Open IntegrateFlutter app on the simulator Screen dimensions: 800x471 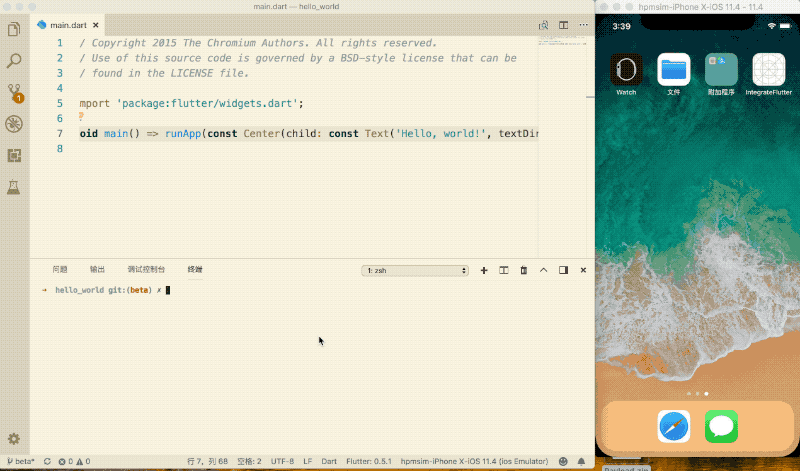point(768,75)
